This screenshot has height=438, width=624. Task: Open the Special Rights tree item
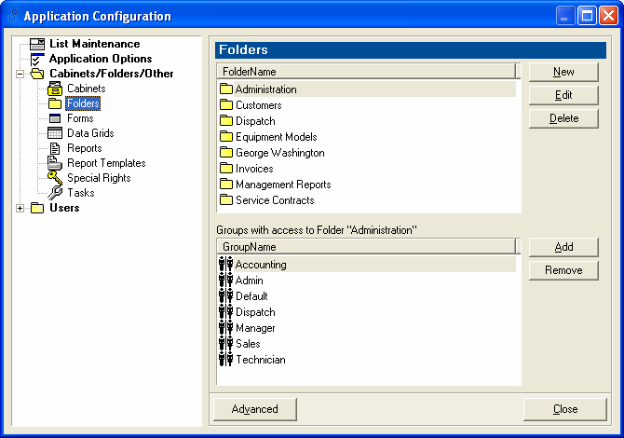(x=99, y=178)
